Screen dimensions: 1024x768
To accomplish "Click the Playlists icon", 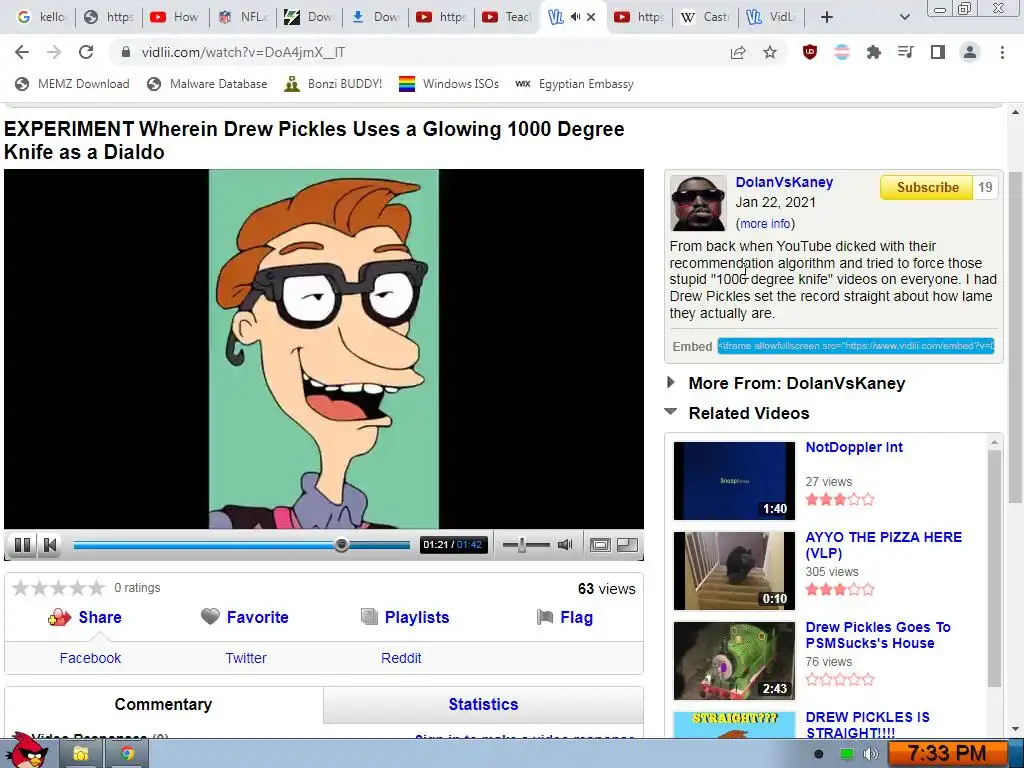I will coord(370,616).
